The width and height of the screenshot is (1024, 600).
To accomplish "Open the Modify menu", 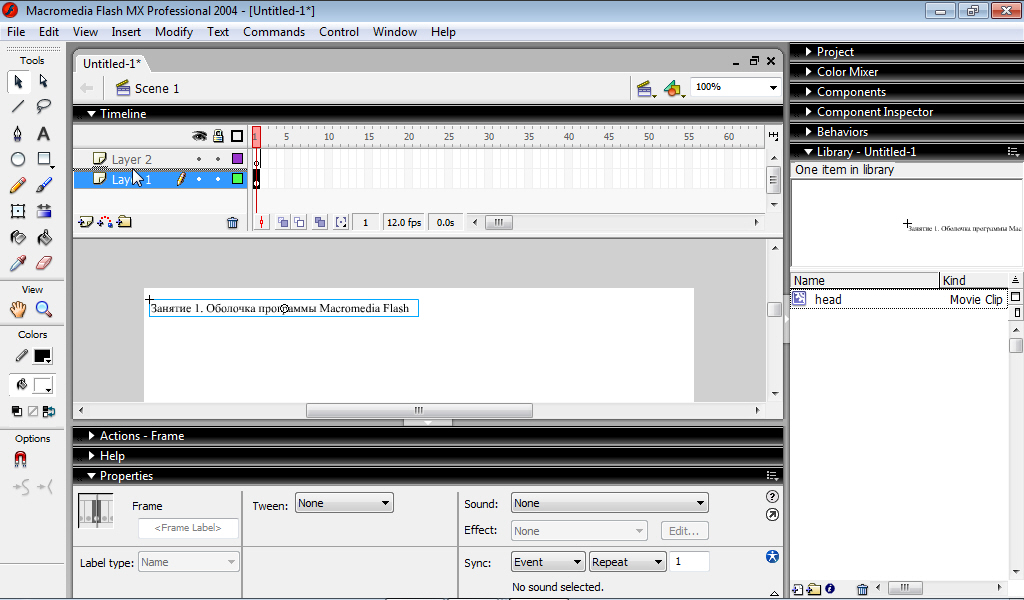I will [x=174, y=32].
